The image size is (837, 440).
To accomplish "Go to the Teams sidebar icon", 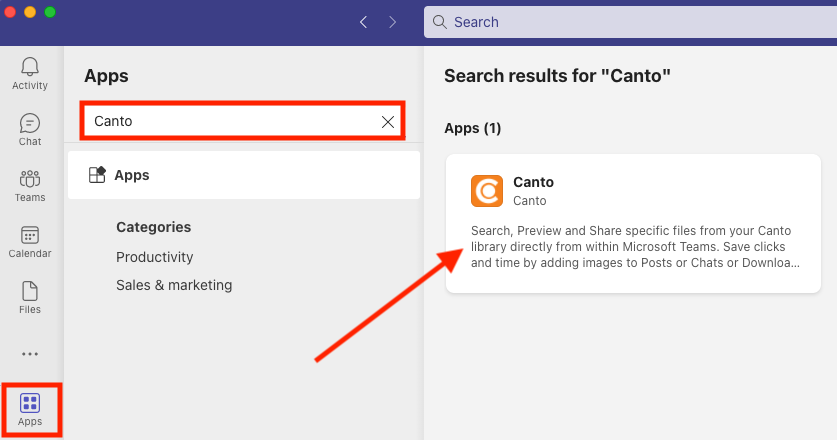I will click(x=30, y=186).
